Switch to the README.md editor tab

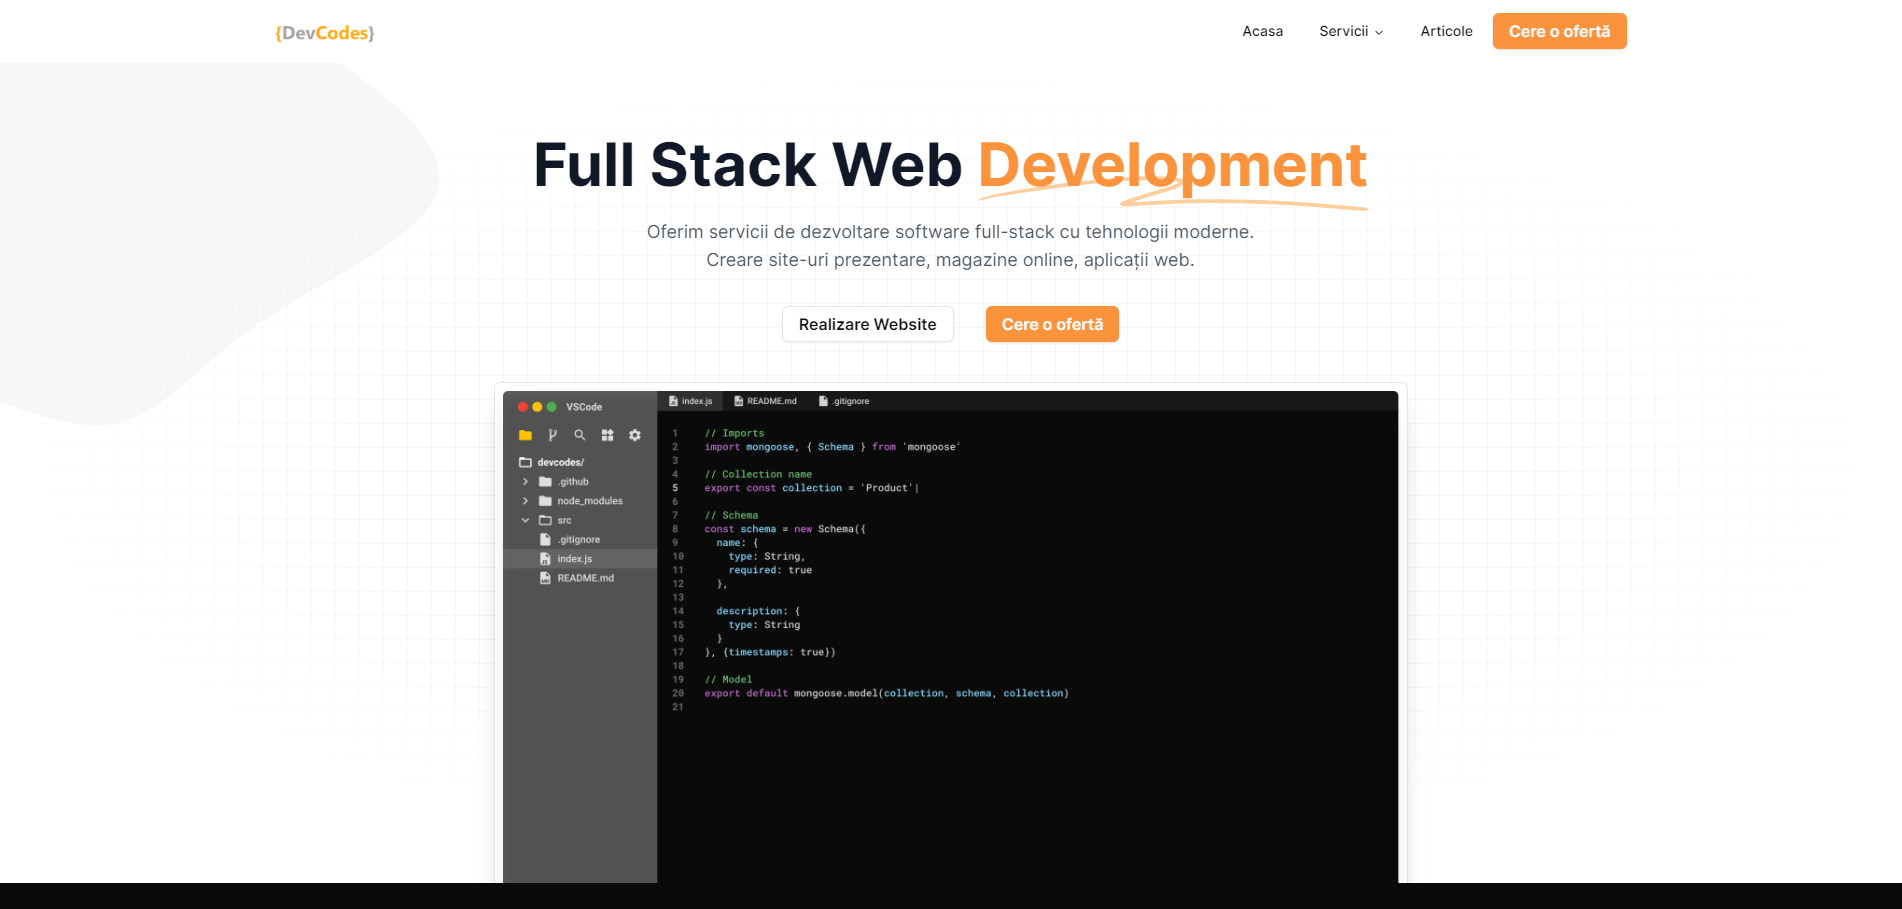[765, 401]
